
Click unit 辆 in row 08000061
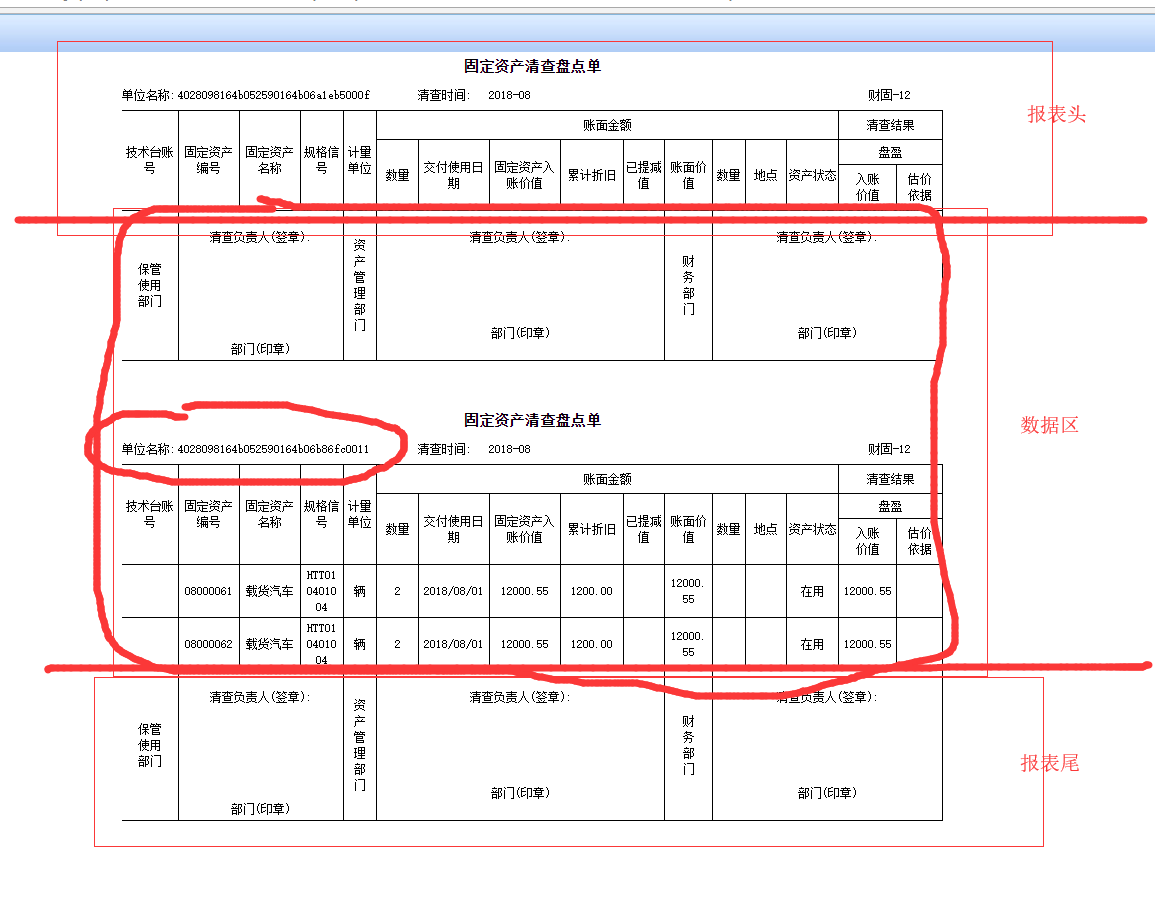(359, 591)
